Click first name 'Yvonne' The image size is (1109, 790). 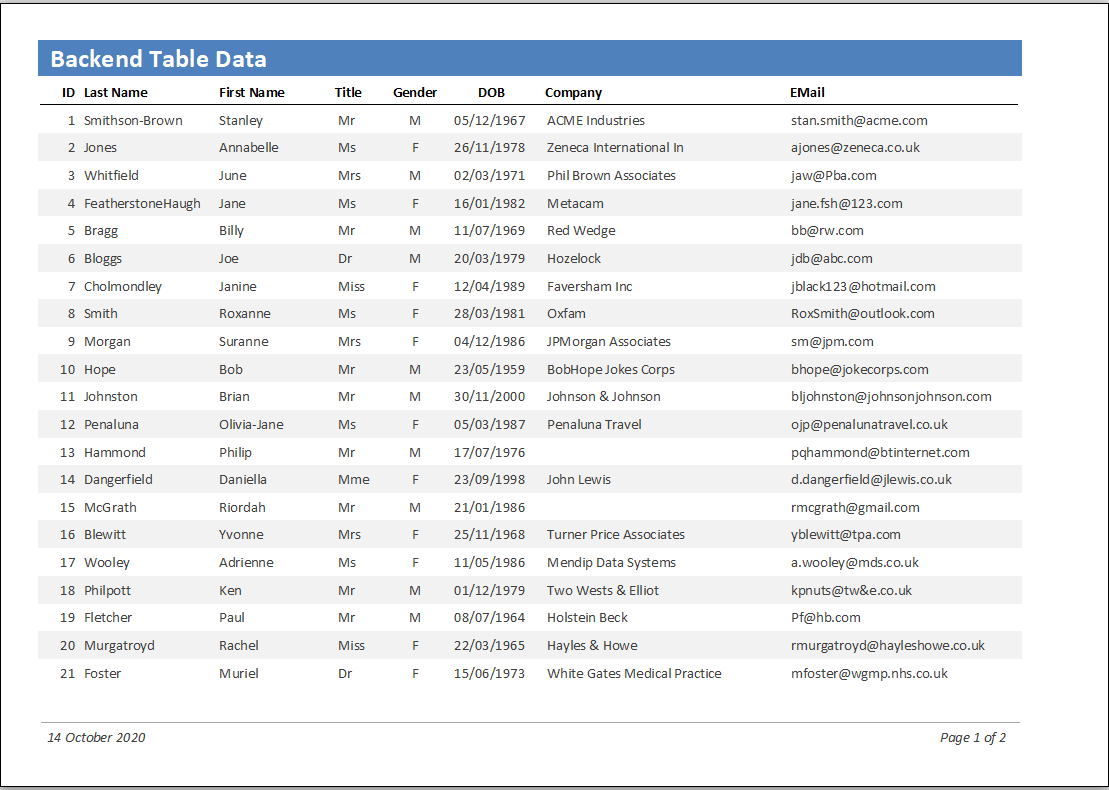(241, 535)
